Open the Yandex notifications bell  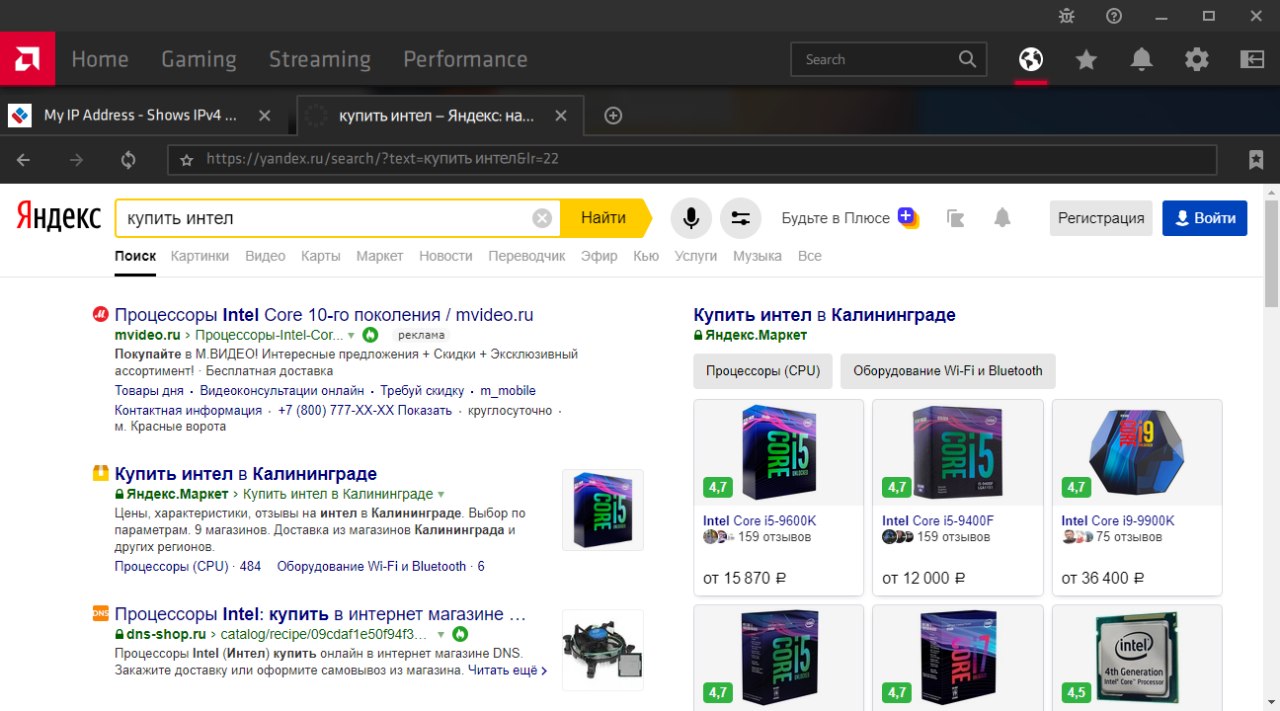tap(1002, 218)
